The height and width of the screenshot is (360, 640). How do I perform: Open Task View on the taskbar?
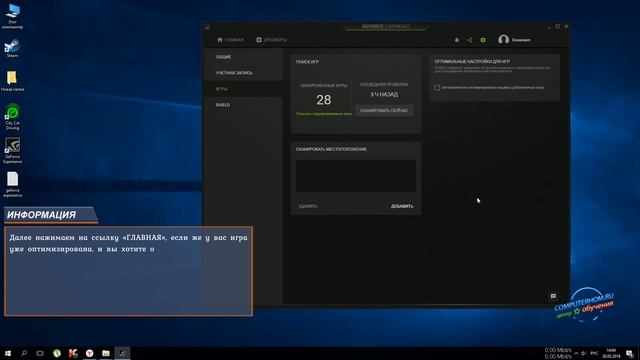[x=40, y=353]
